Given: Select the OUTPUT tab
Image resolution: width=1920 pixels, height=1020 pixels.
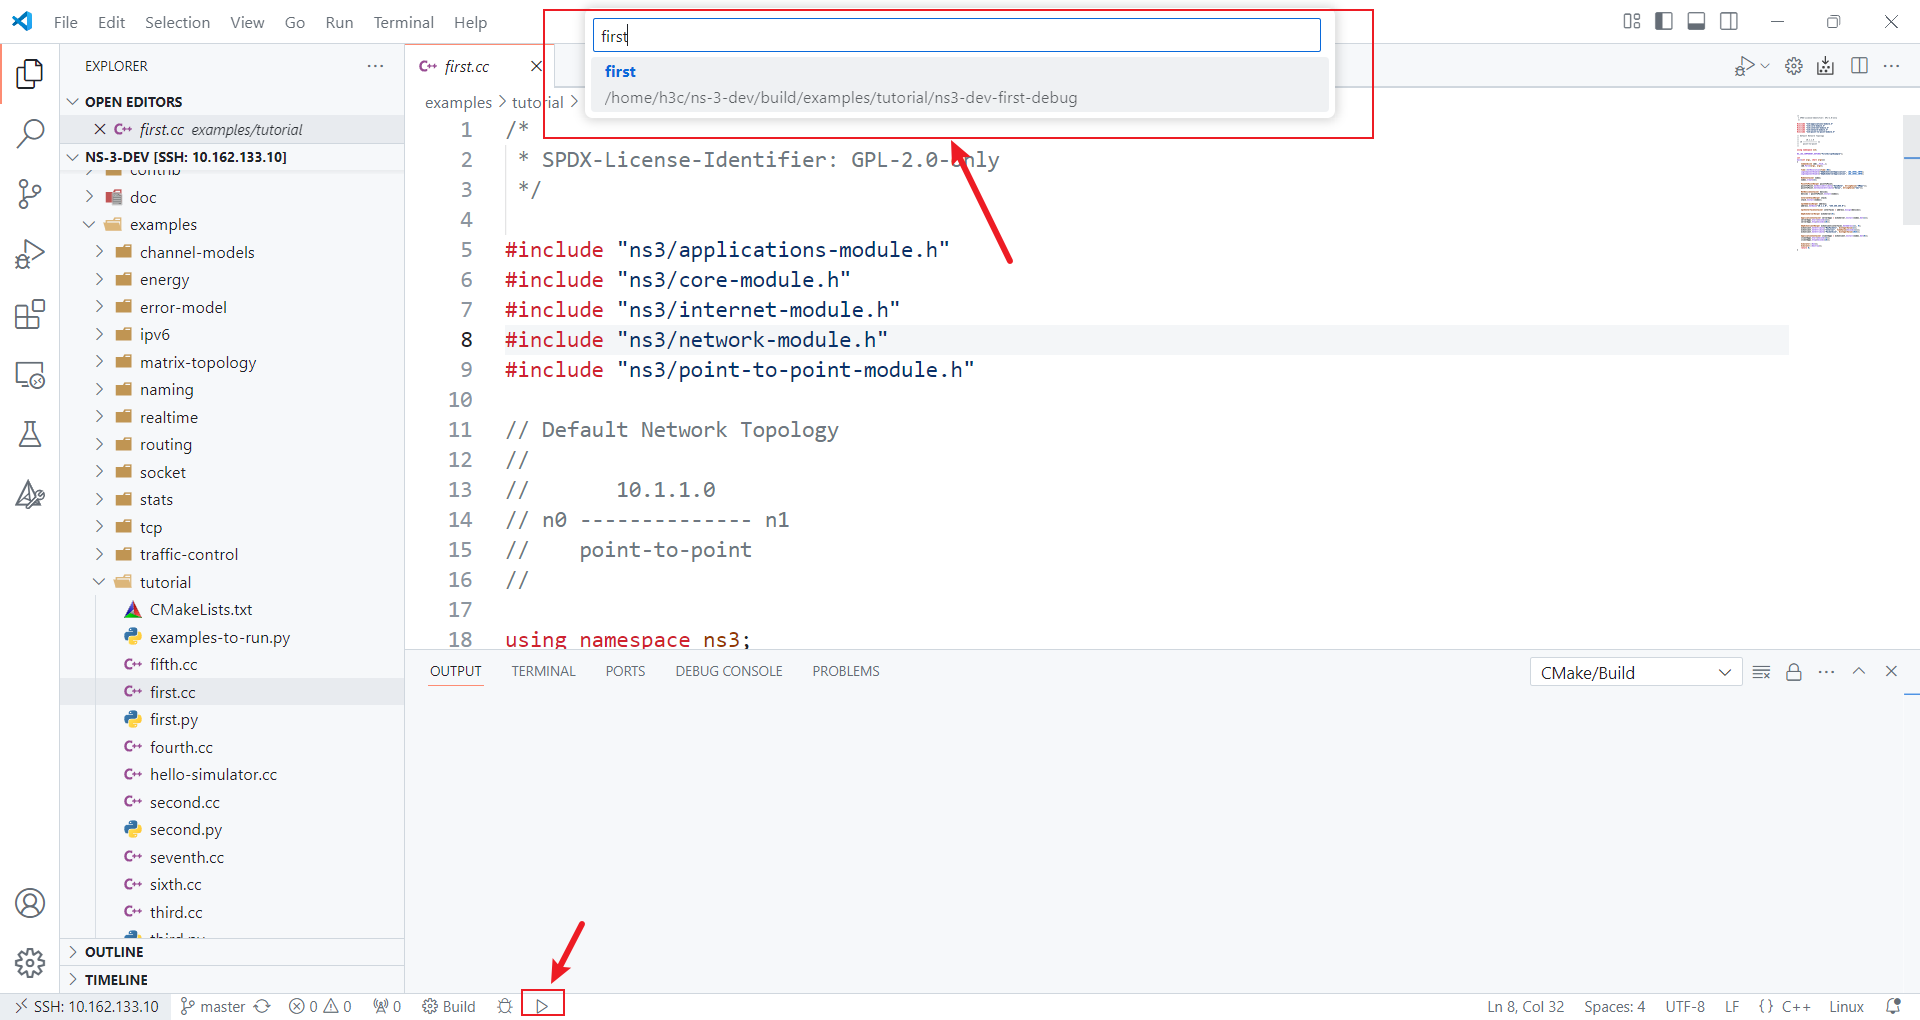Looking at the screenshot, I should click(456, 671).
